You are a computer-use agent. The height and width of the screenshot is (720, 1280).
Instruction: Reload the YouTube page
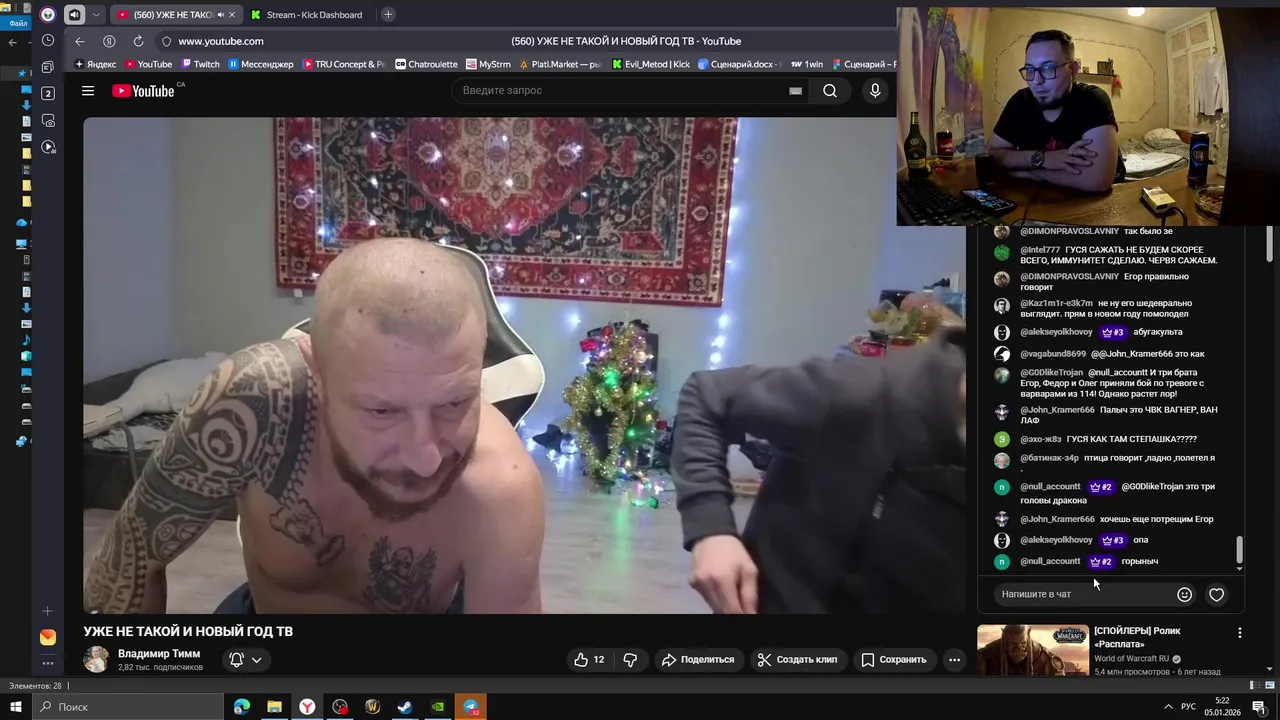(x=138, y=41)
